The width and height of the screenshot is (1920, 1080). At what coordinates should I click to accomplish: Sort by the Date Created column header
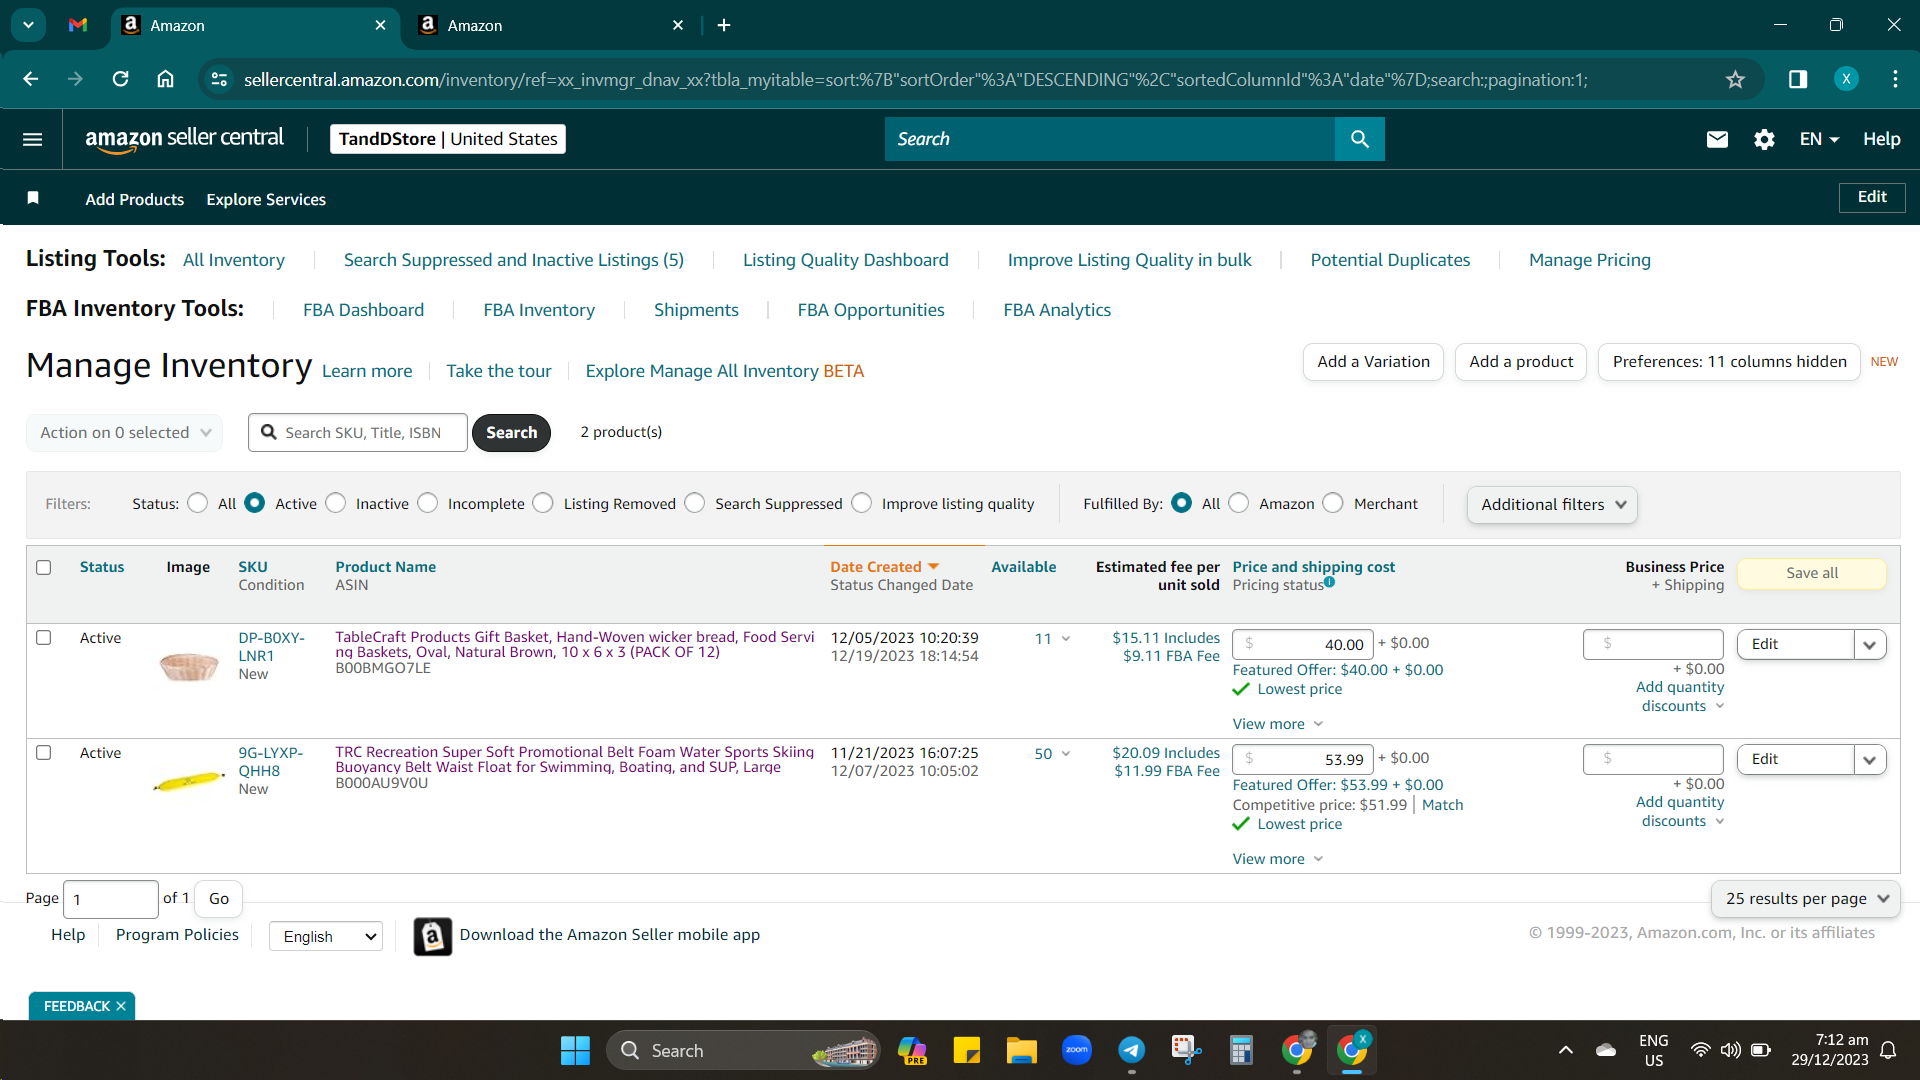[x=884, y=567]
